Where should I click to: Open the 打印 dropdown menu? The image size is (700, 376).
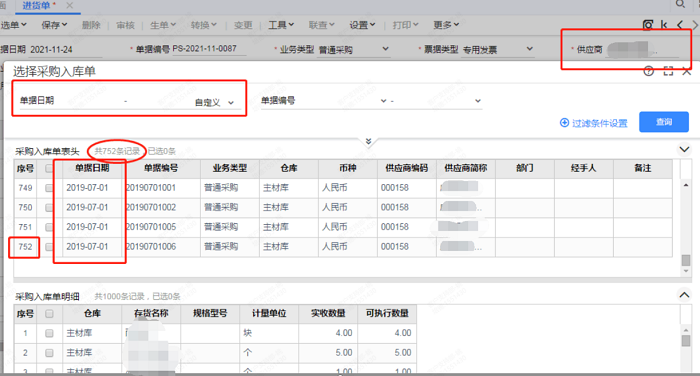[405, 25]
